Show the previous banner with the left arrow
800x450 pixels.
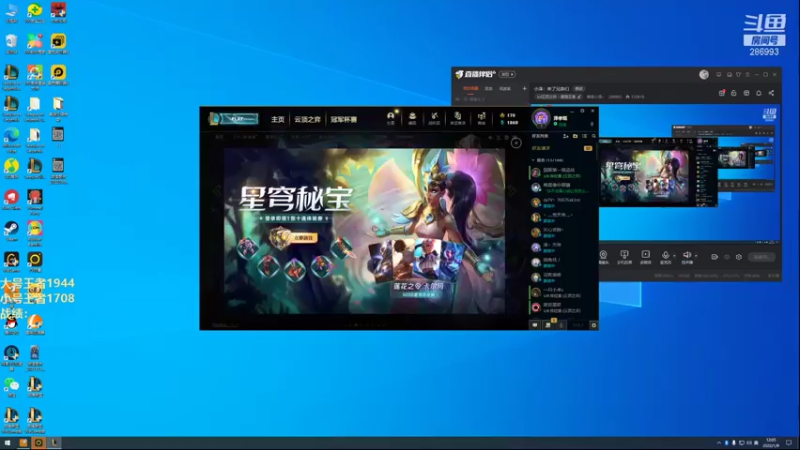point(218,190)
